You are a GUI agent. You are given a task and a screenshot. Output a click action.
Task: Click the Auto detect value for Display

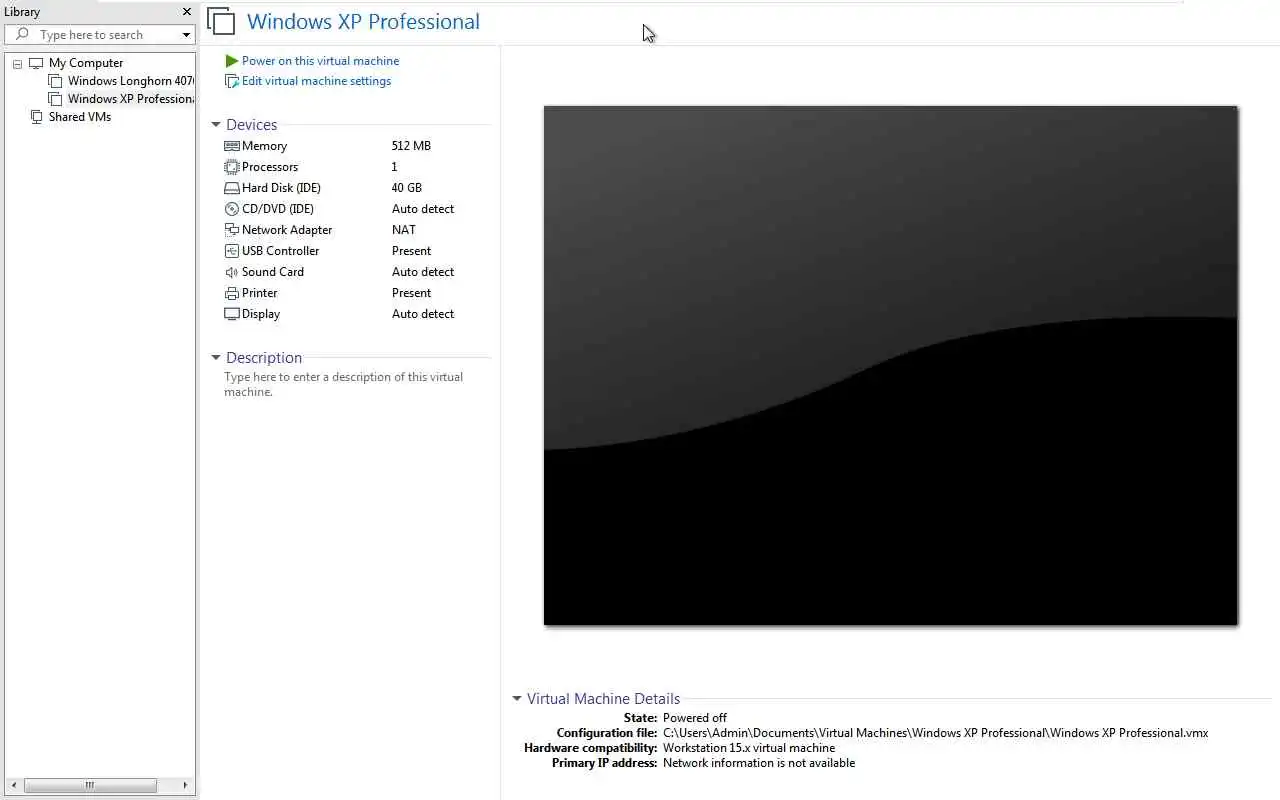pyautogui.click(x=423, y=314)
